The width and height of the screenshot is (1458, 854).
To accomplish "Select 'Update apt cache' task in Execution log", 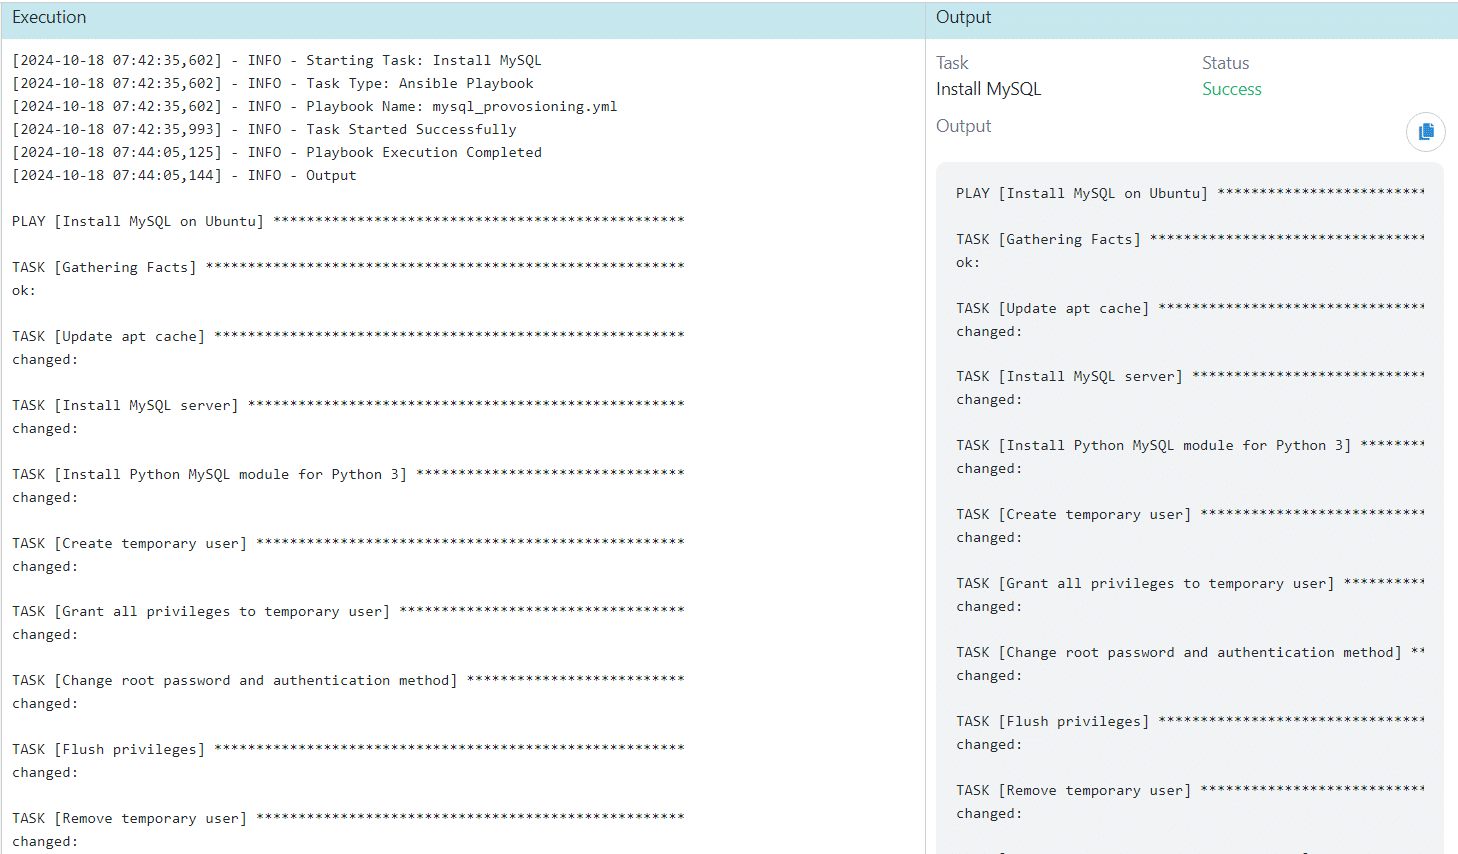I will tap(348, 337).
